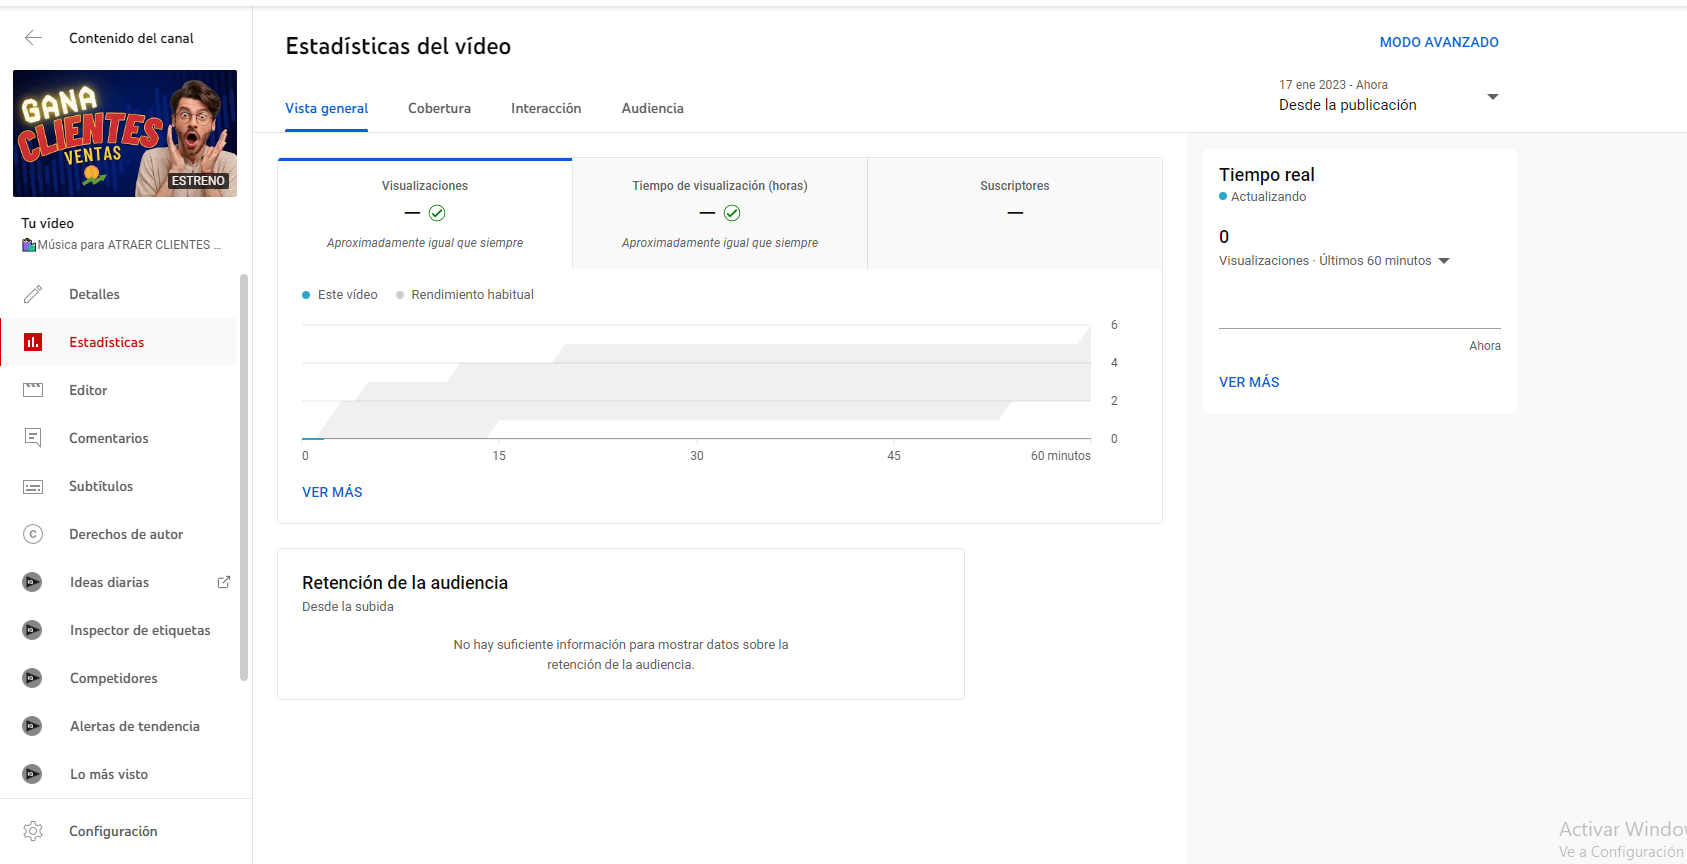Click the Subtítulos caption icon
1687x864 pixels.
pos(33,486)
